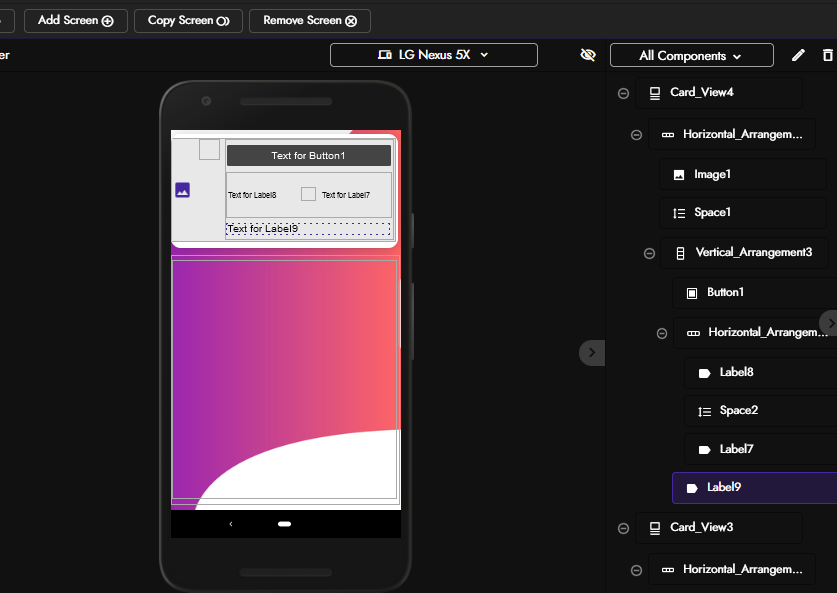837x593 pixels.
Task: Collapse the Vertical_Arrangement3 node
Action: point(649,253)
